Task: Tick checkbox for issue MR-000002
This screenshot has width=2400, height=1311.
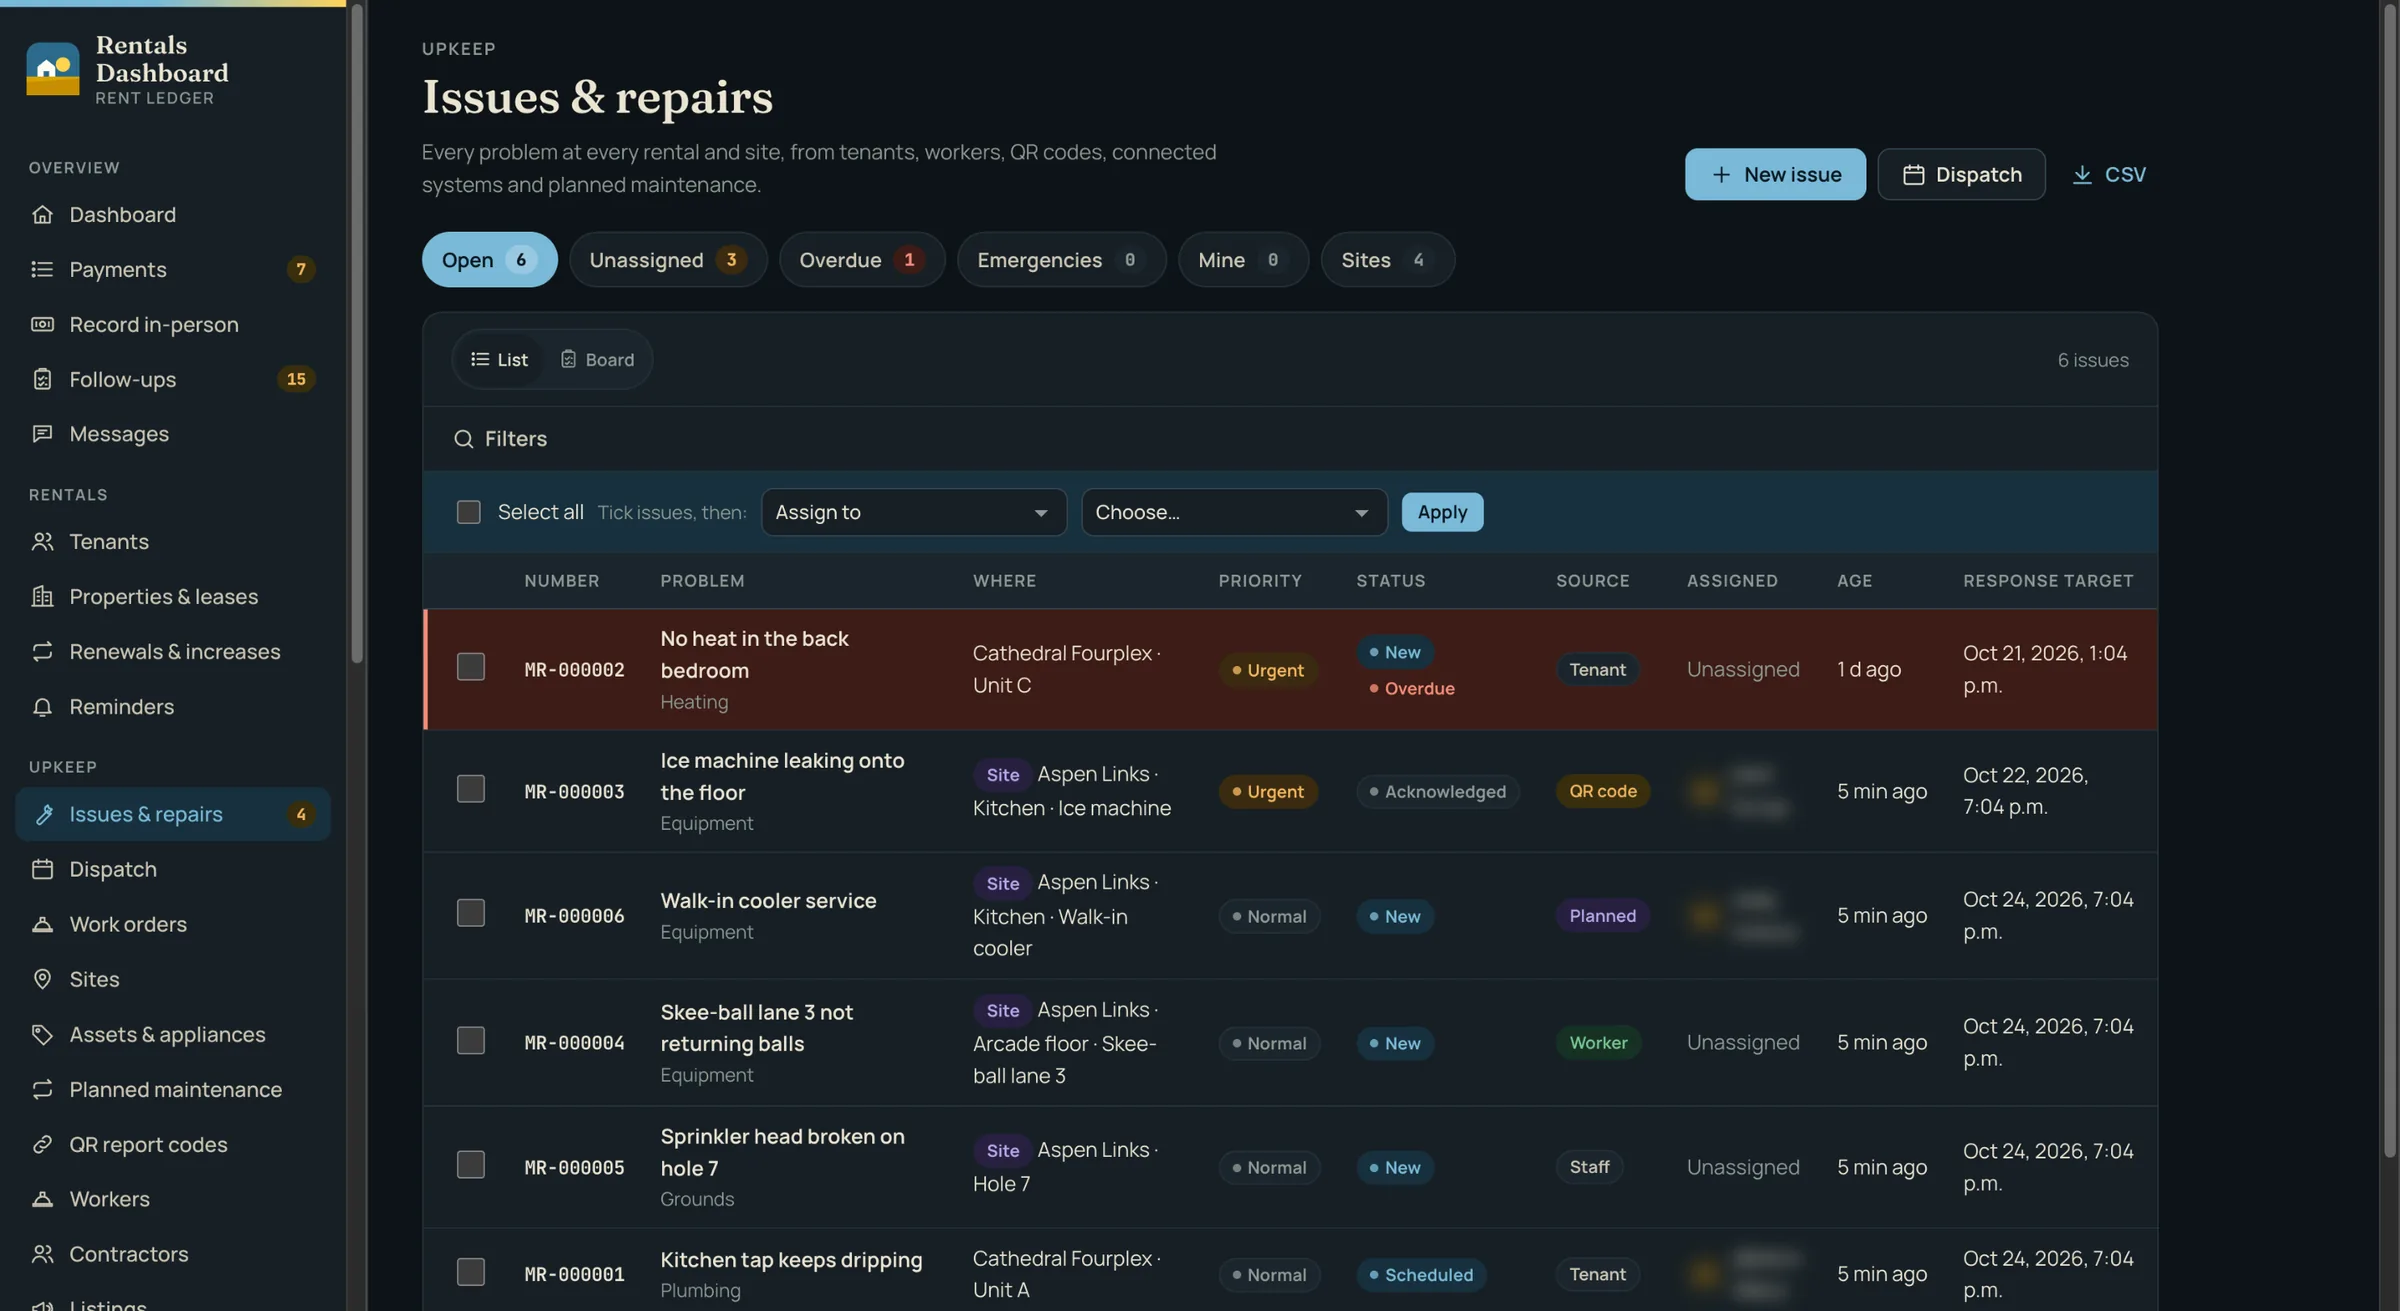Action: coord(470,667)
